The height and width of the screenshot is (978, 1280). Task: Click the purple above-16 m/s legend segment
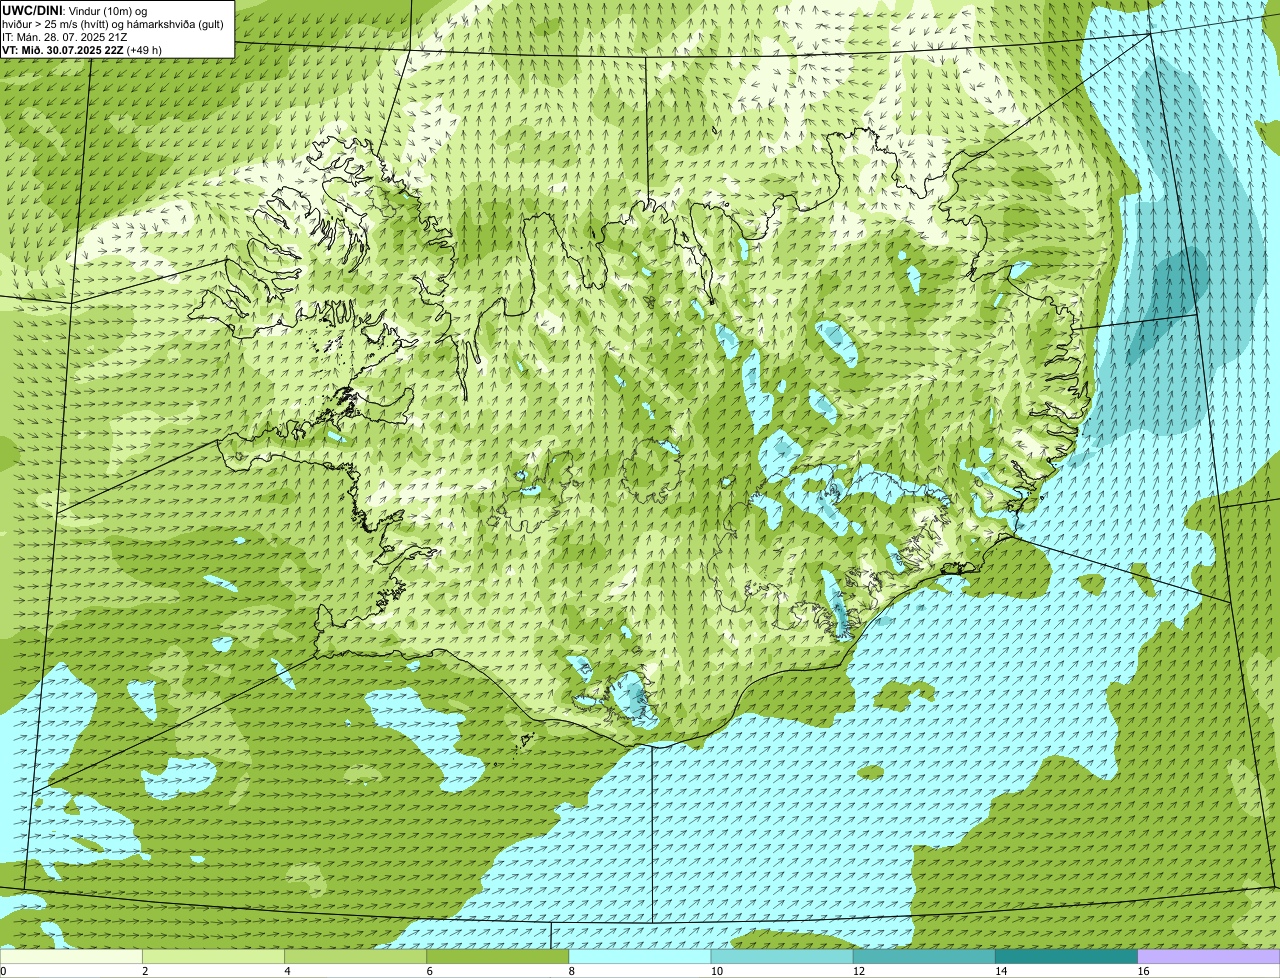(x=1209, y=957)
